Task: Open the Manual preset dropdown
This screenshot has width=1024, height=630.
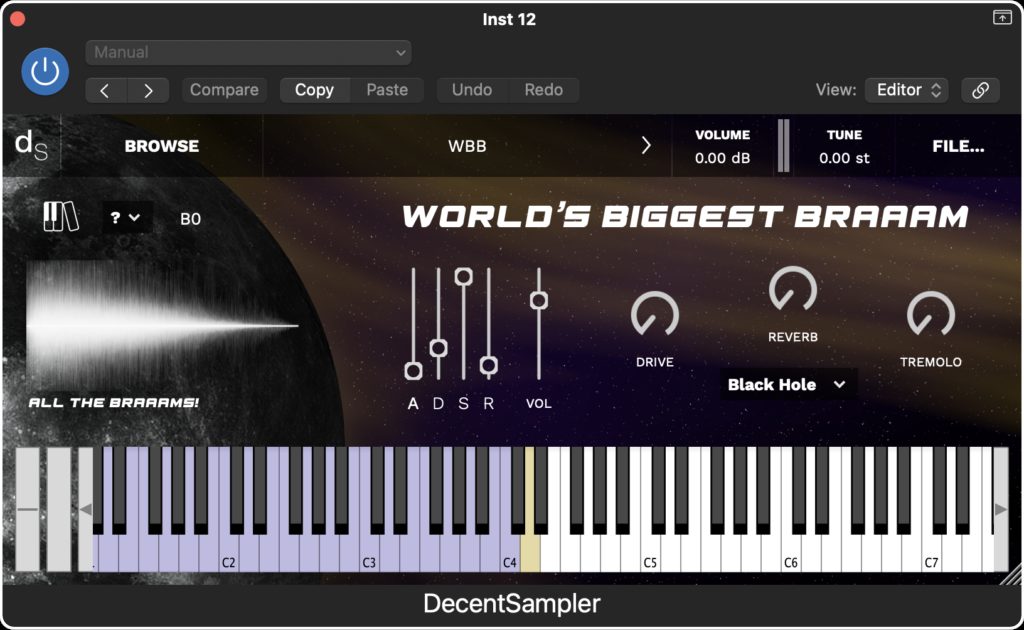Action: point(248,52)
